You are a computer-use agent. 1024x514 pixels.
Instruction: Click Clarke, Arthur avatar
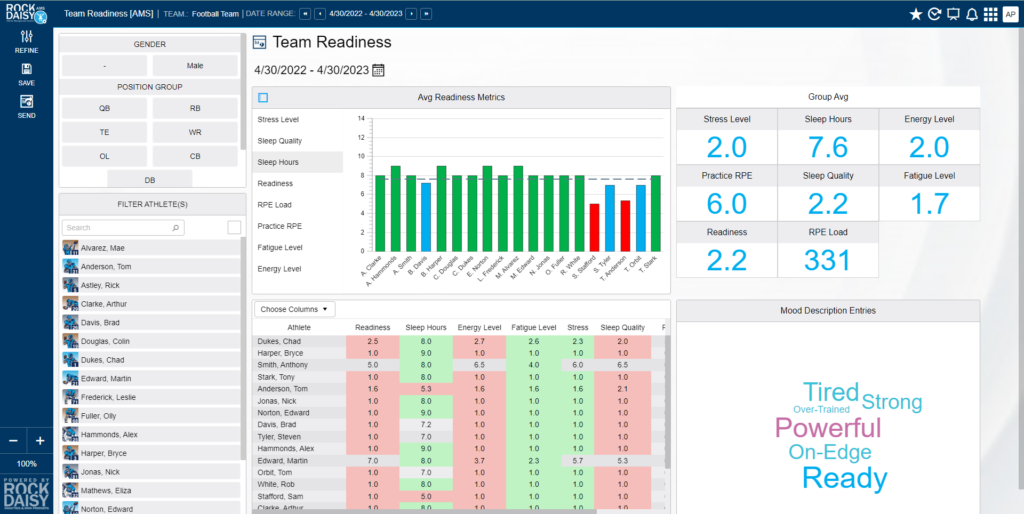pos(70,304)
